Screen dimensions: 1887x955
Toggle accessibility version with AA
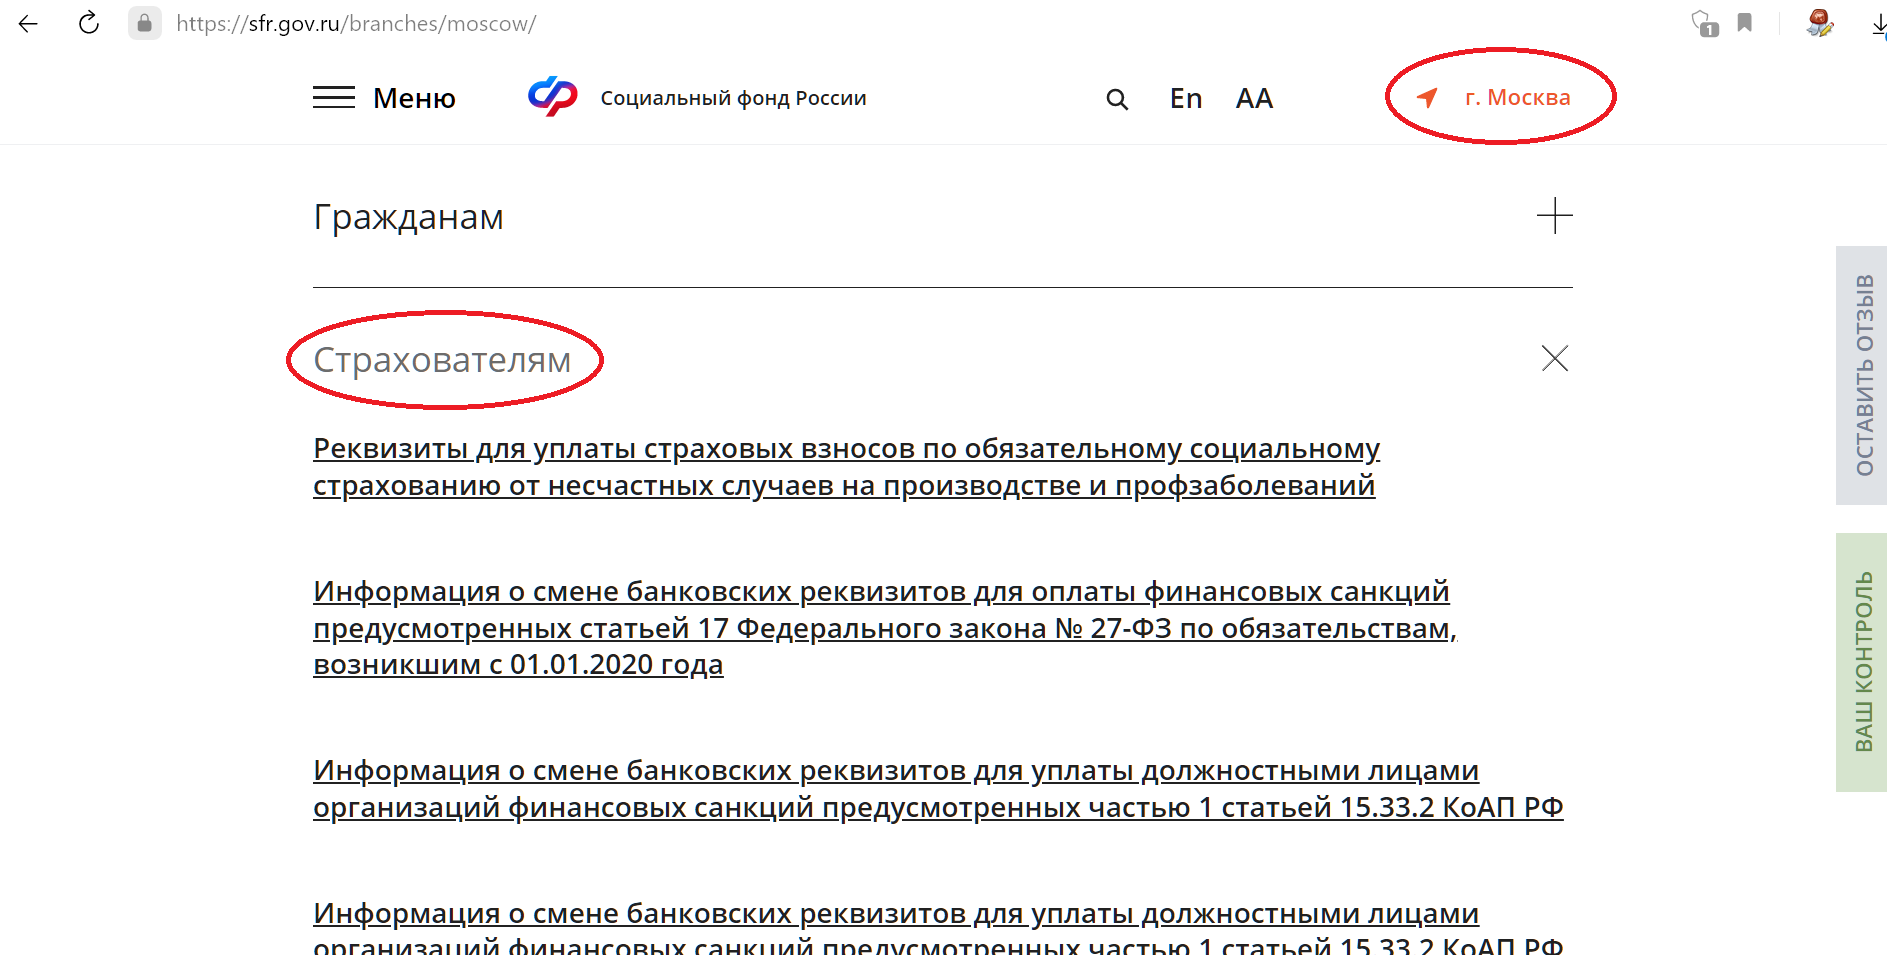[x=1254, y=98]
